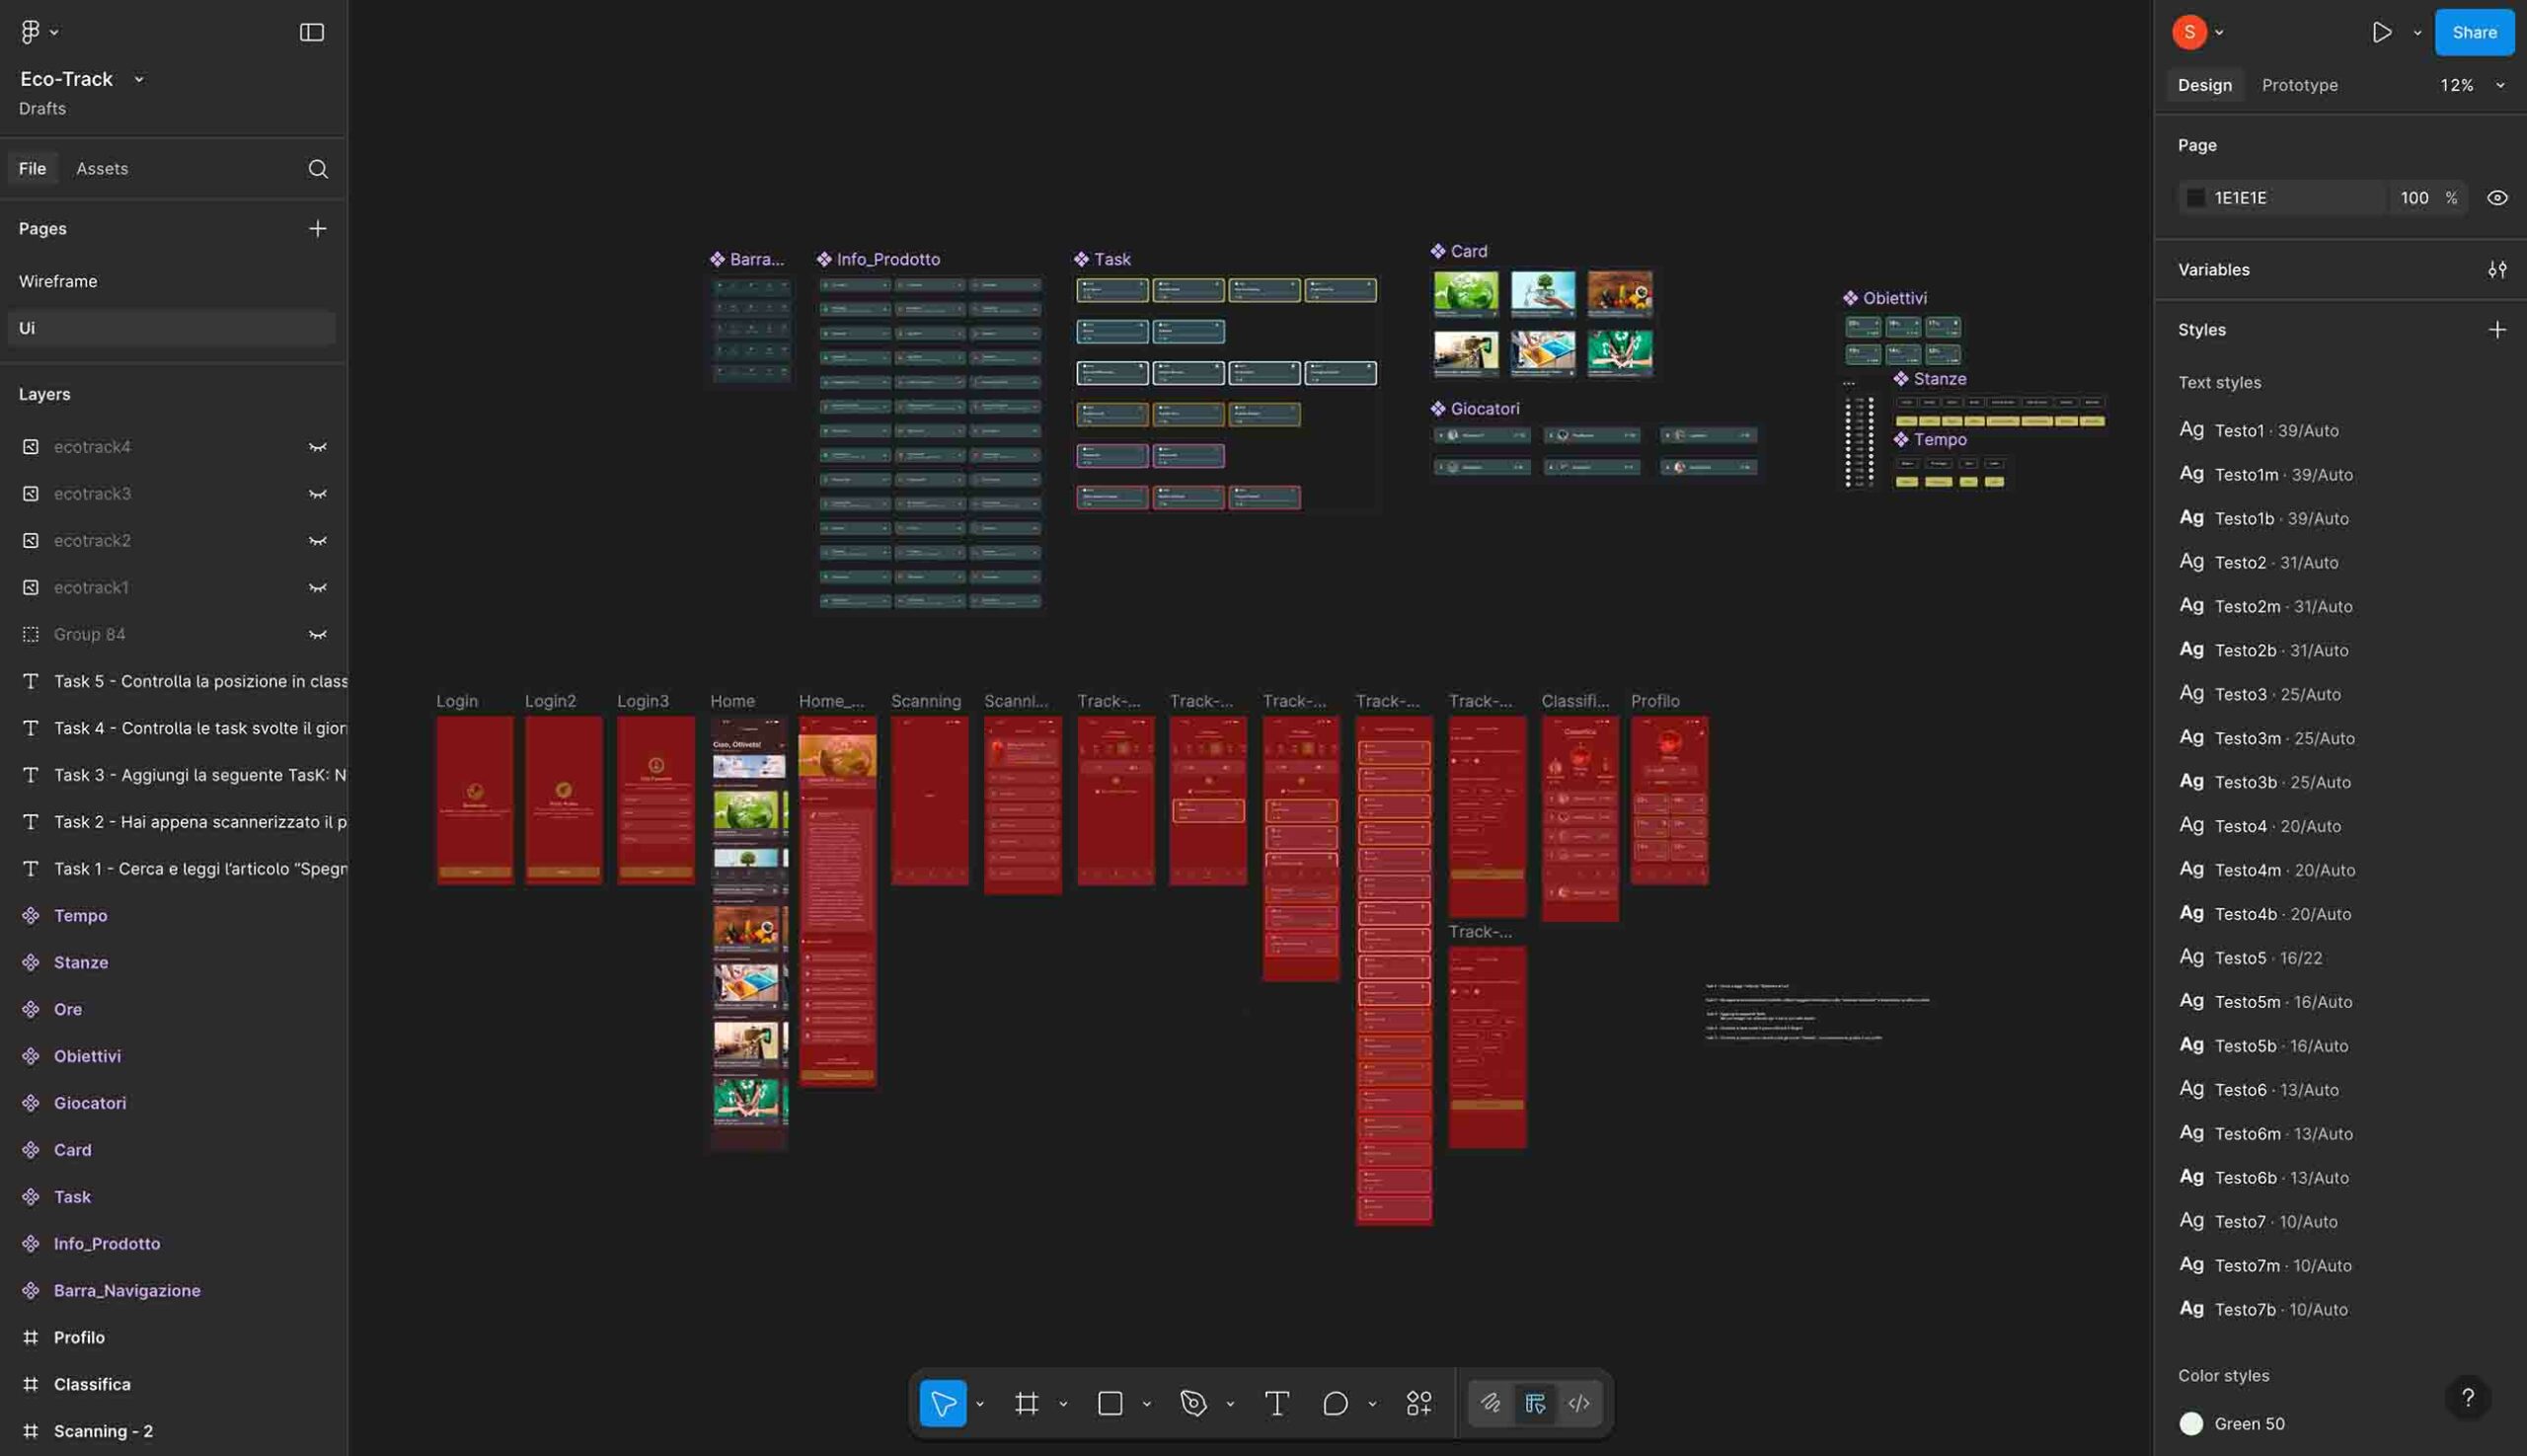
Task: Open the Actions tool
Action: tap(1418, 1403)
